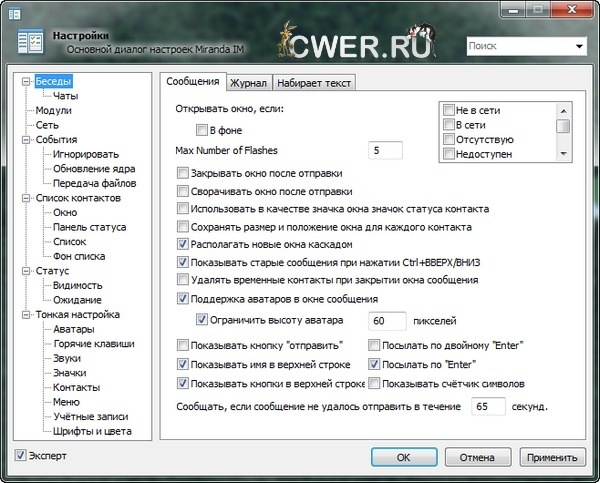
Task: Open Аватары settings
Action: point(74,329)
